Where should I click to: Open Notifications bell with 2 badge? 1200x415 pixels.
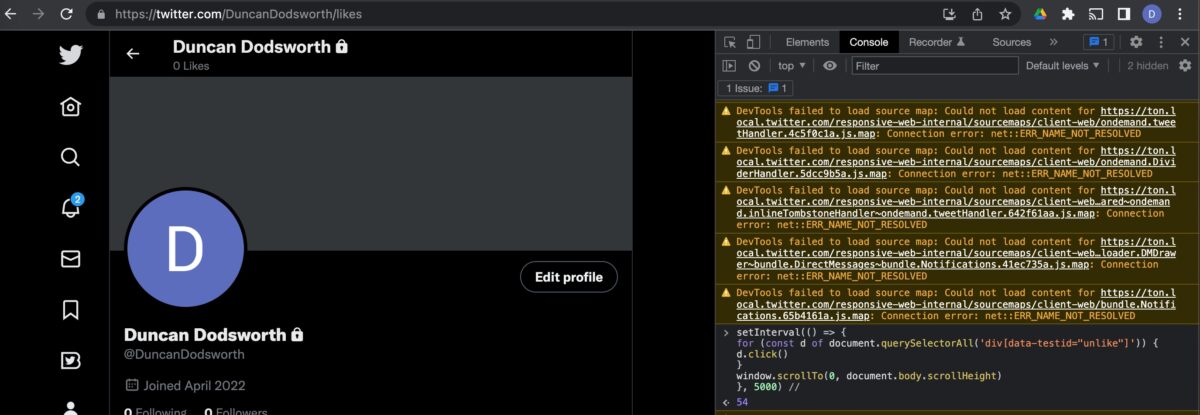(x=70, y=207)
